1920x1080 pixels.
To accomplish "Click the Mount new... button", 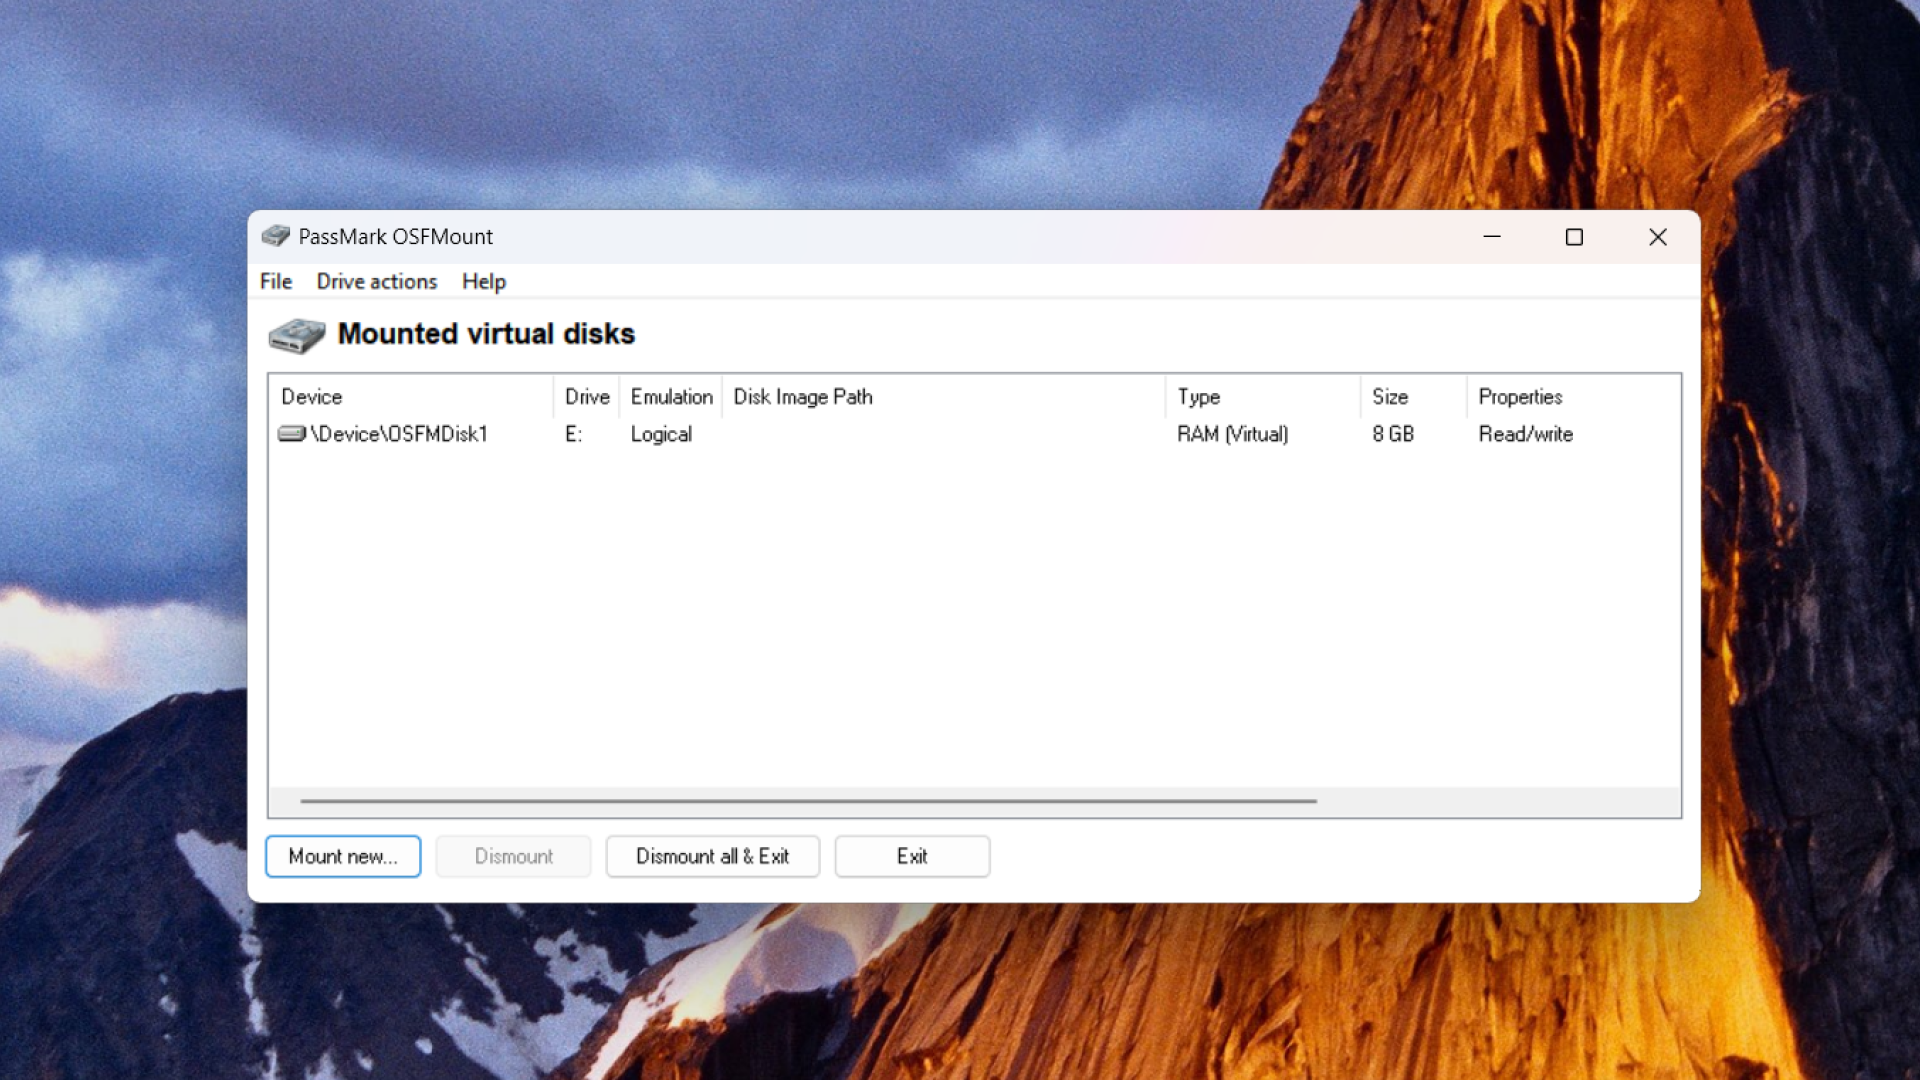I will click(343, 857).
